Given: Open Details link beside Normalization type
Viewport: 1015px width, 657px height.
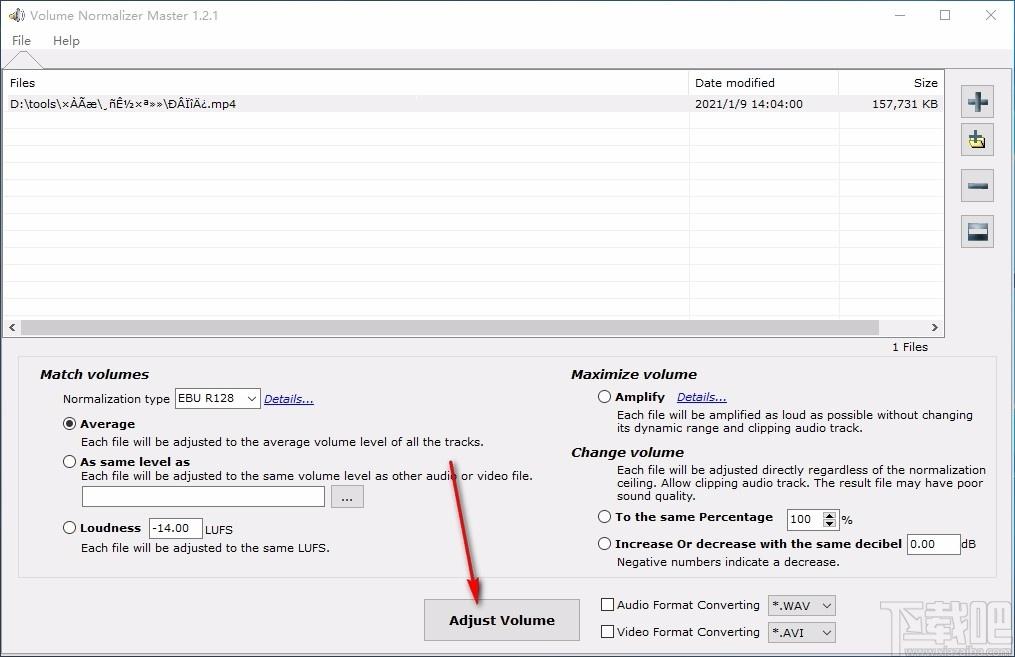Looking at the screenshot, I should click(289, 399).
